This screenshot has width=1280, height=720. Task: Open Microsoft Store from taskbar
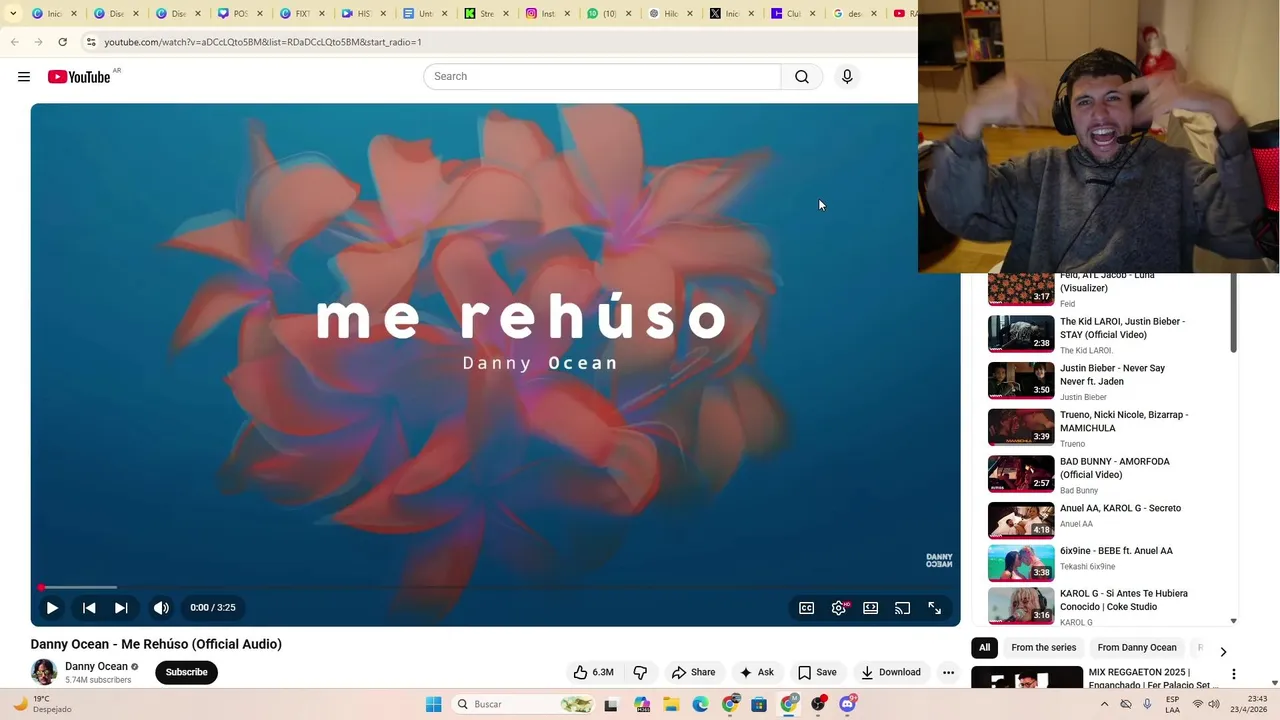click(x=759, y=704)
